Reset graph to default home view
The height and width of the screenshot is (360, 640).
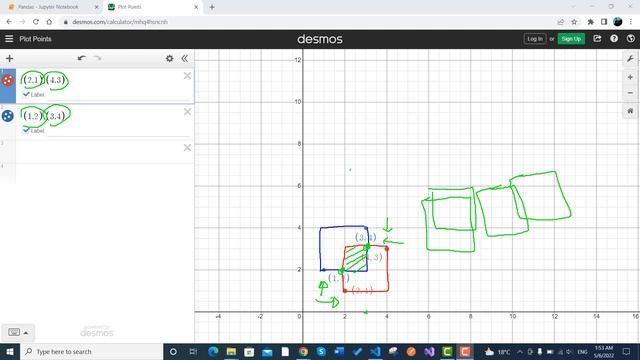[630, 111]
